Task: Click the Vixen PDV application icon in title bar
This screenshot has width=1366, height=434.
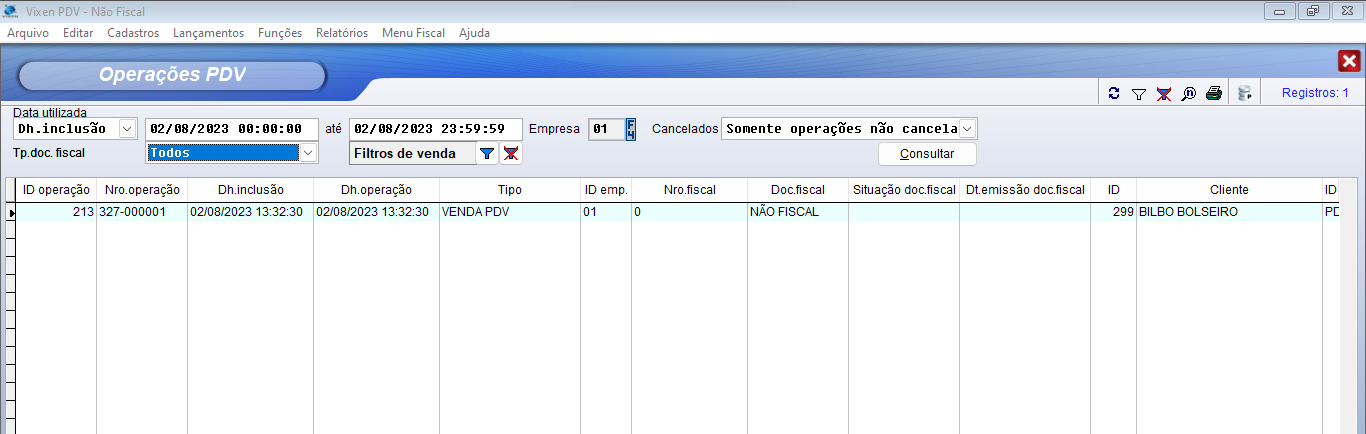Action: coord(9,10)
